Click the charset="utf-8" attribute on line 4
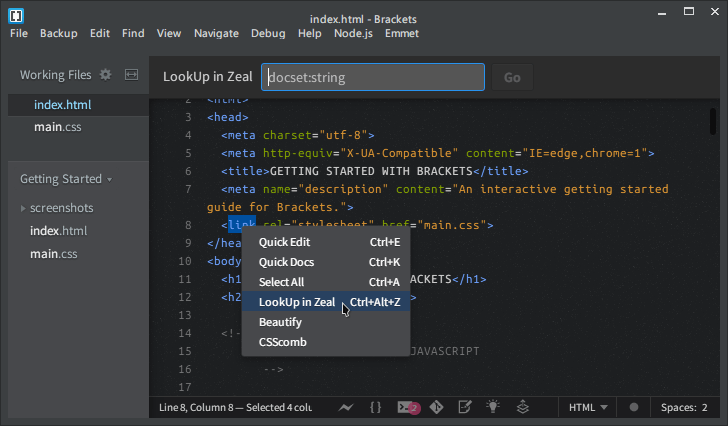Image resolution: width=728 pixels, height=426 pixels. tap(315, 135)
